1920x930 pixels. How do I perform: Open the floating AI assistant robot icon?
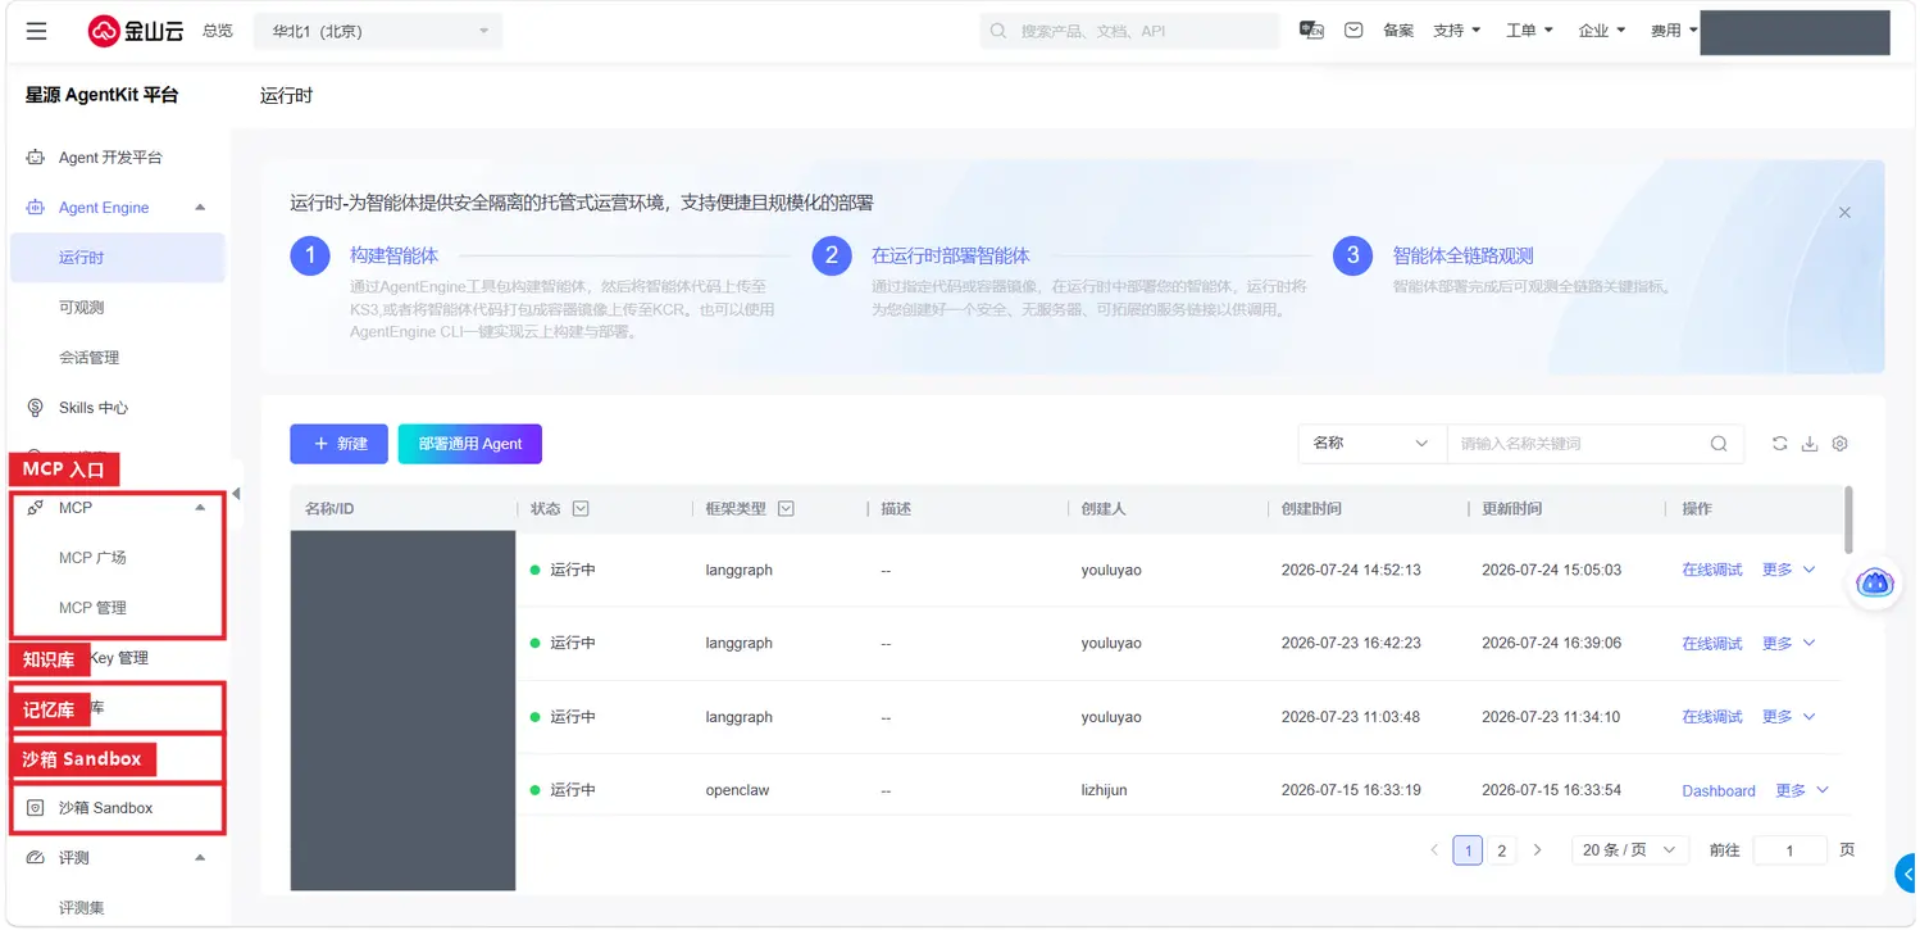1875,582
